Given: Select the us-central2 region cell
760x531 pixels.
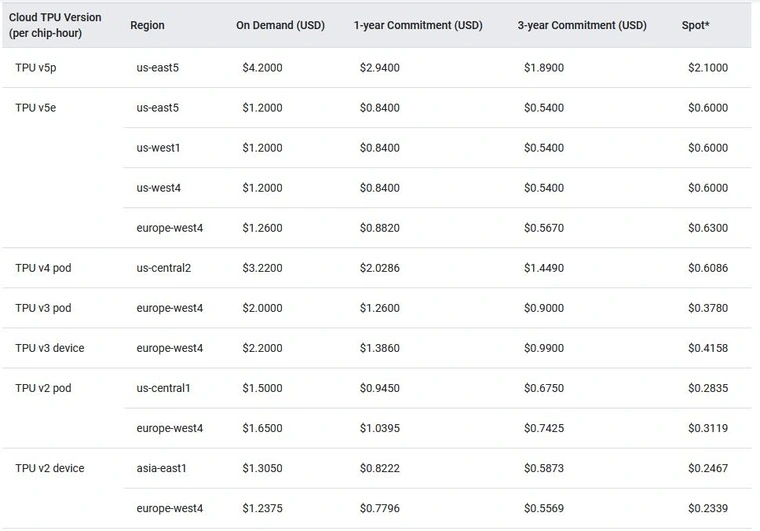Looking at the screenshot, I should [164, 268].
